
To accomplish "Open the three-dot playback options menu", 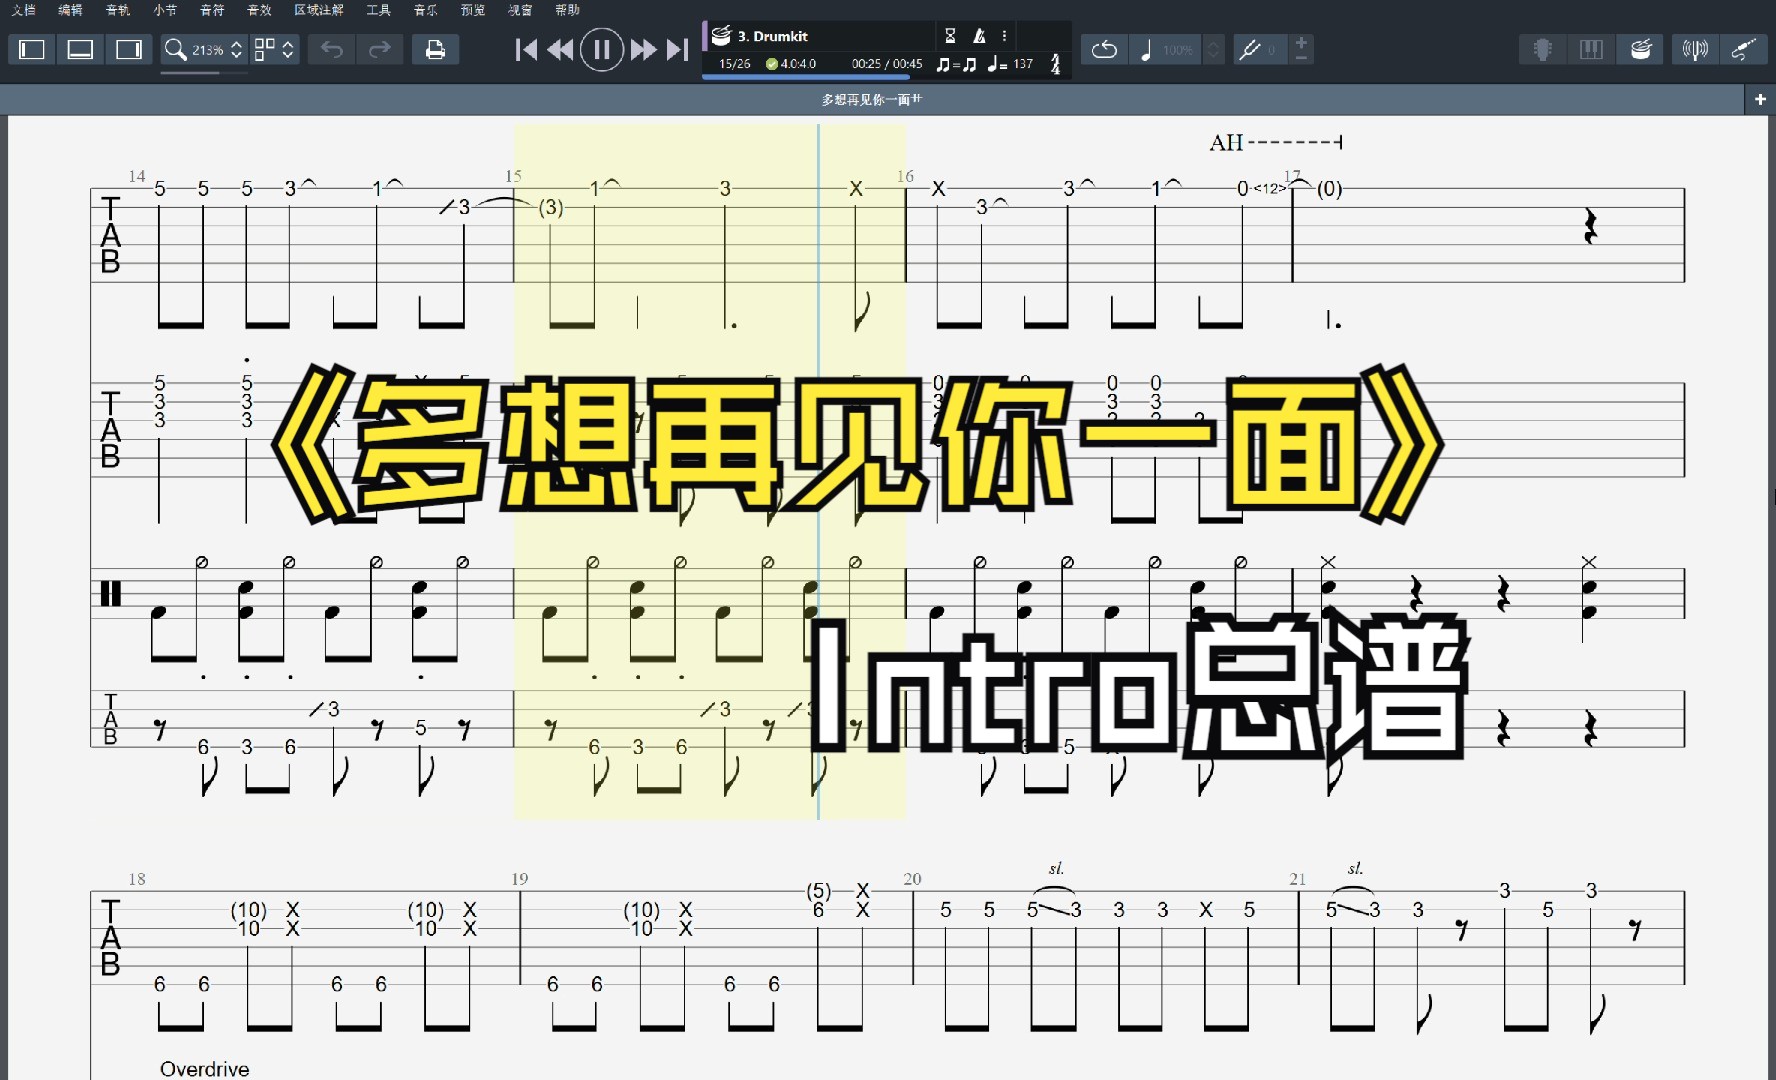I will [1005, 36].
